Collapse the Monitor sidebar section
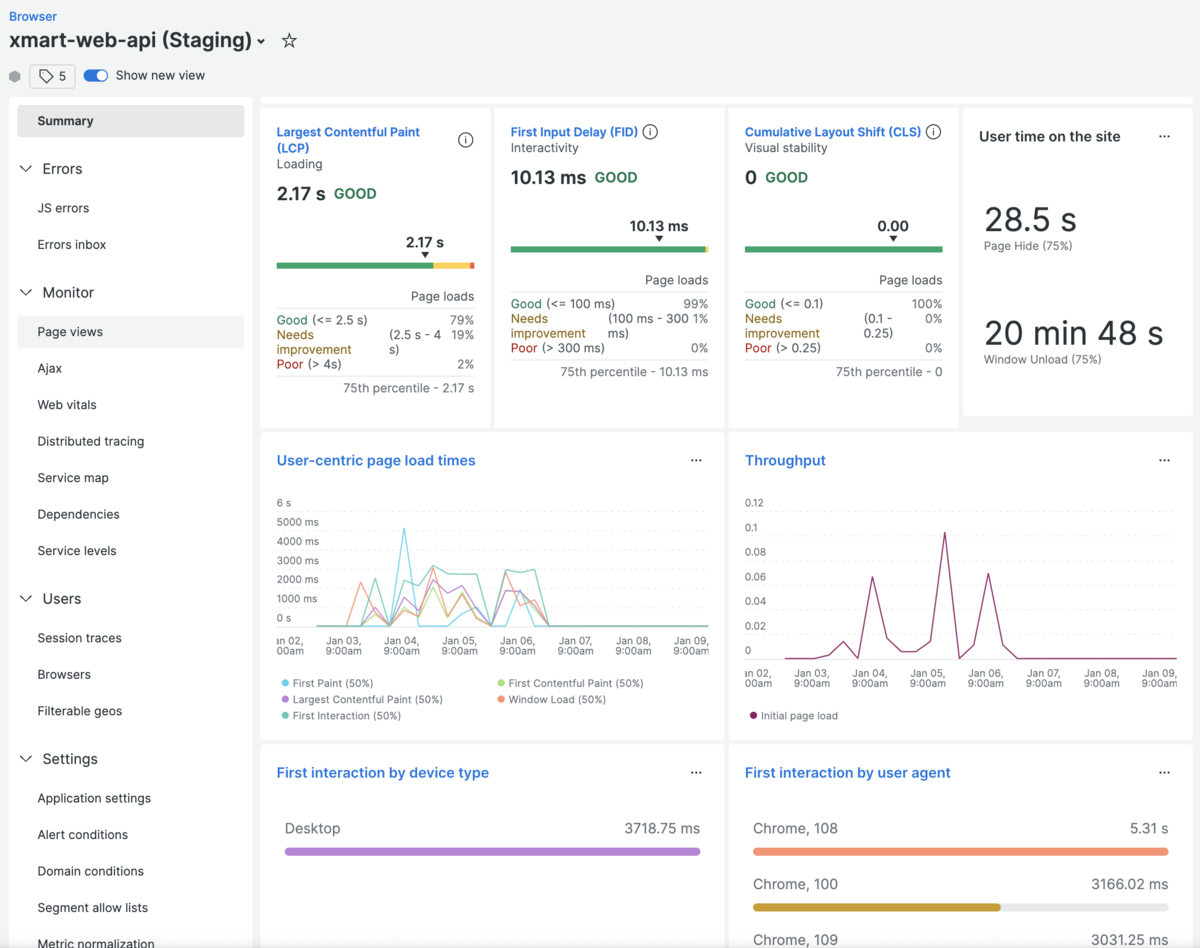The width and height of the screenshot is (1200, 948). (26, 293)
